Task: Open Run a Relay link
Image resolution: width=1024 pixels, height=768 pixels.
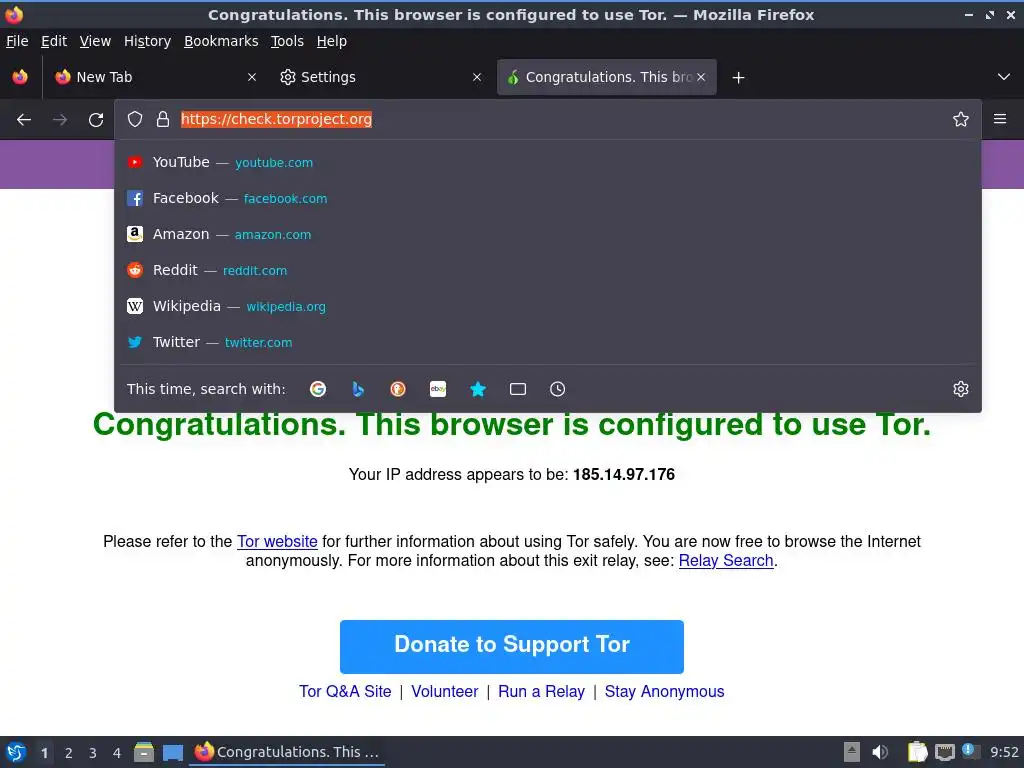Action: [x=541, y=692]
